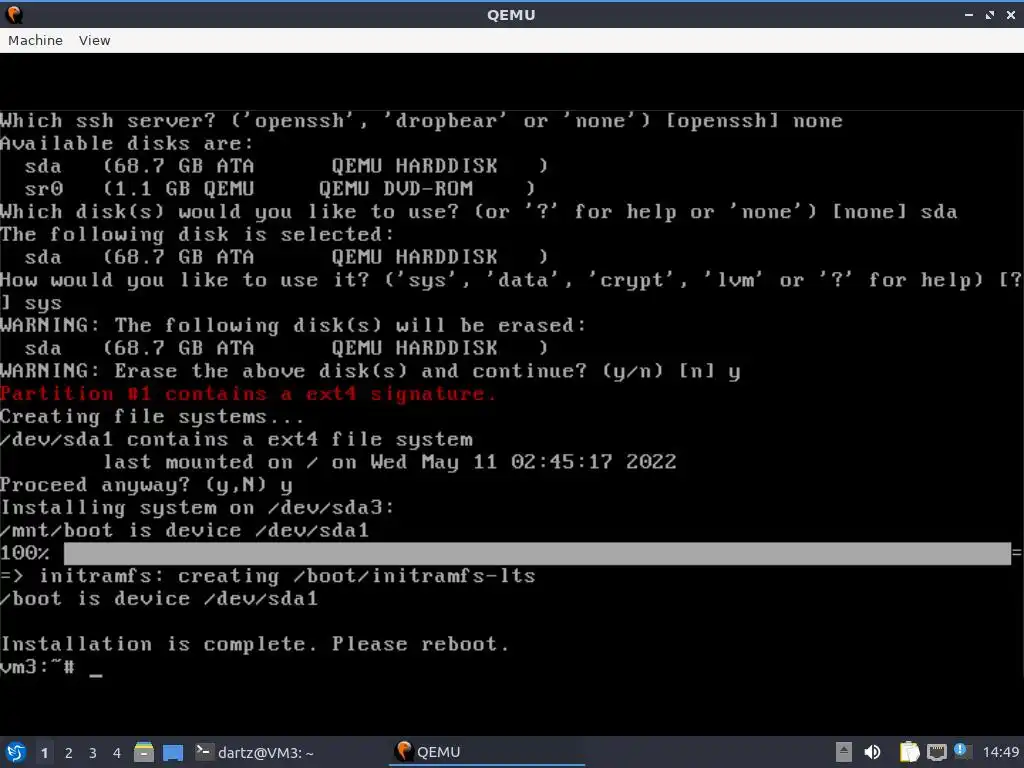
Task: Launch the file manager from taskbar
Action: [x=144, y=752]
